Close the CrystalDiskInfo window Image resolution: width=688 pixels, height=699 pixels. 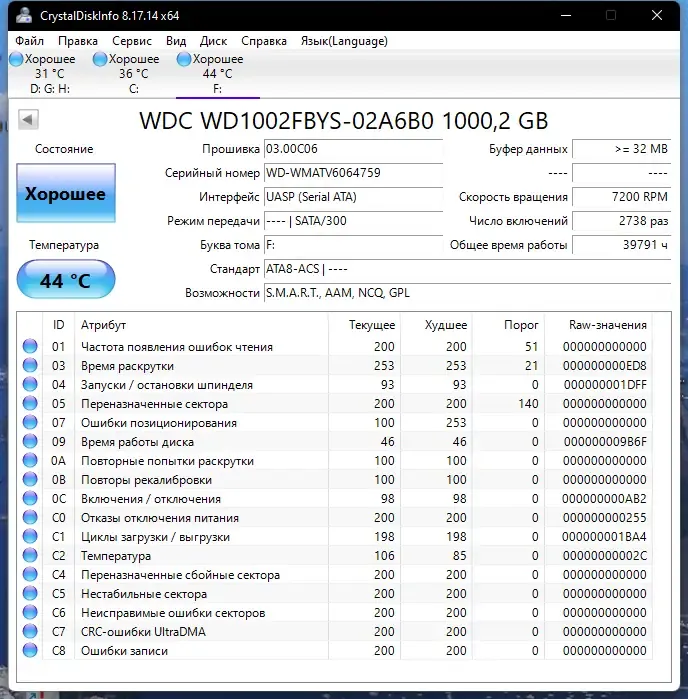(656, 16)
